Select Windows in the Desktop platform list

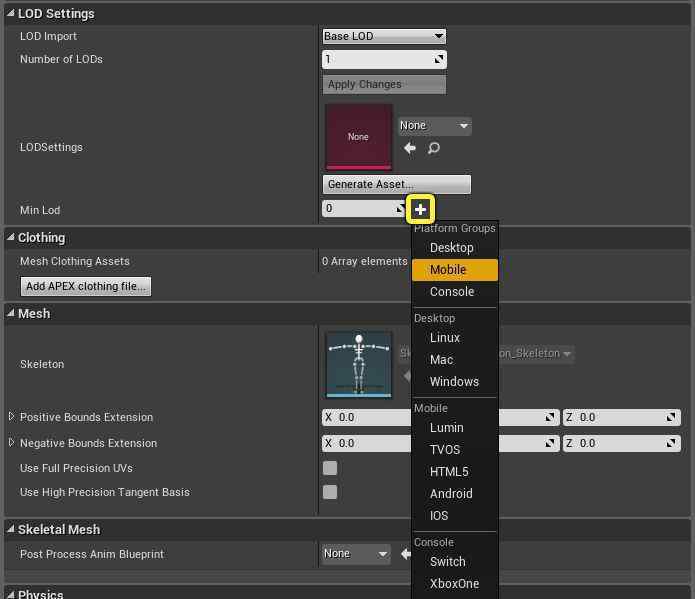(454, 382)
